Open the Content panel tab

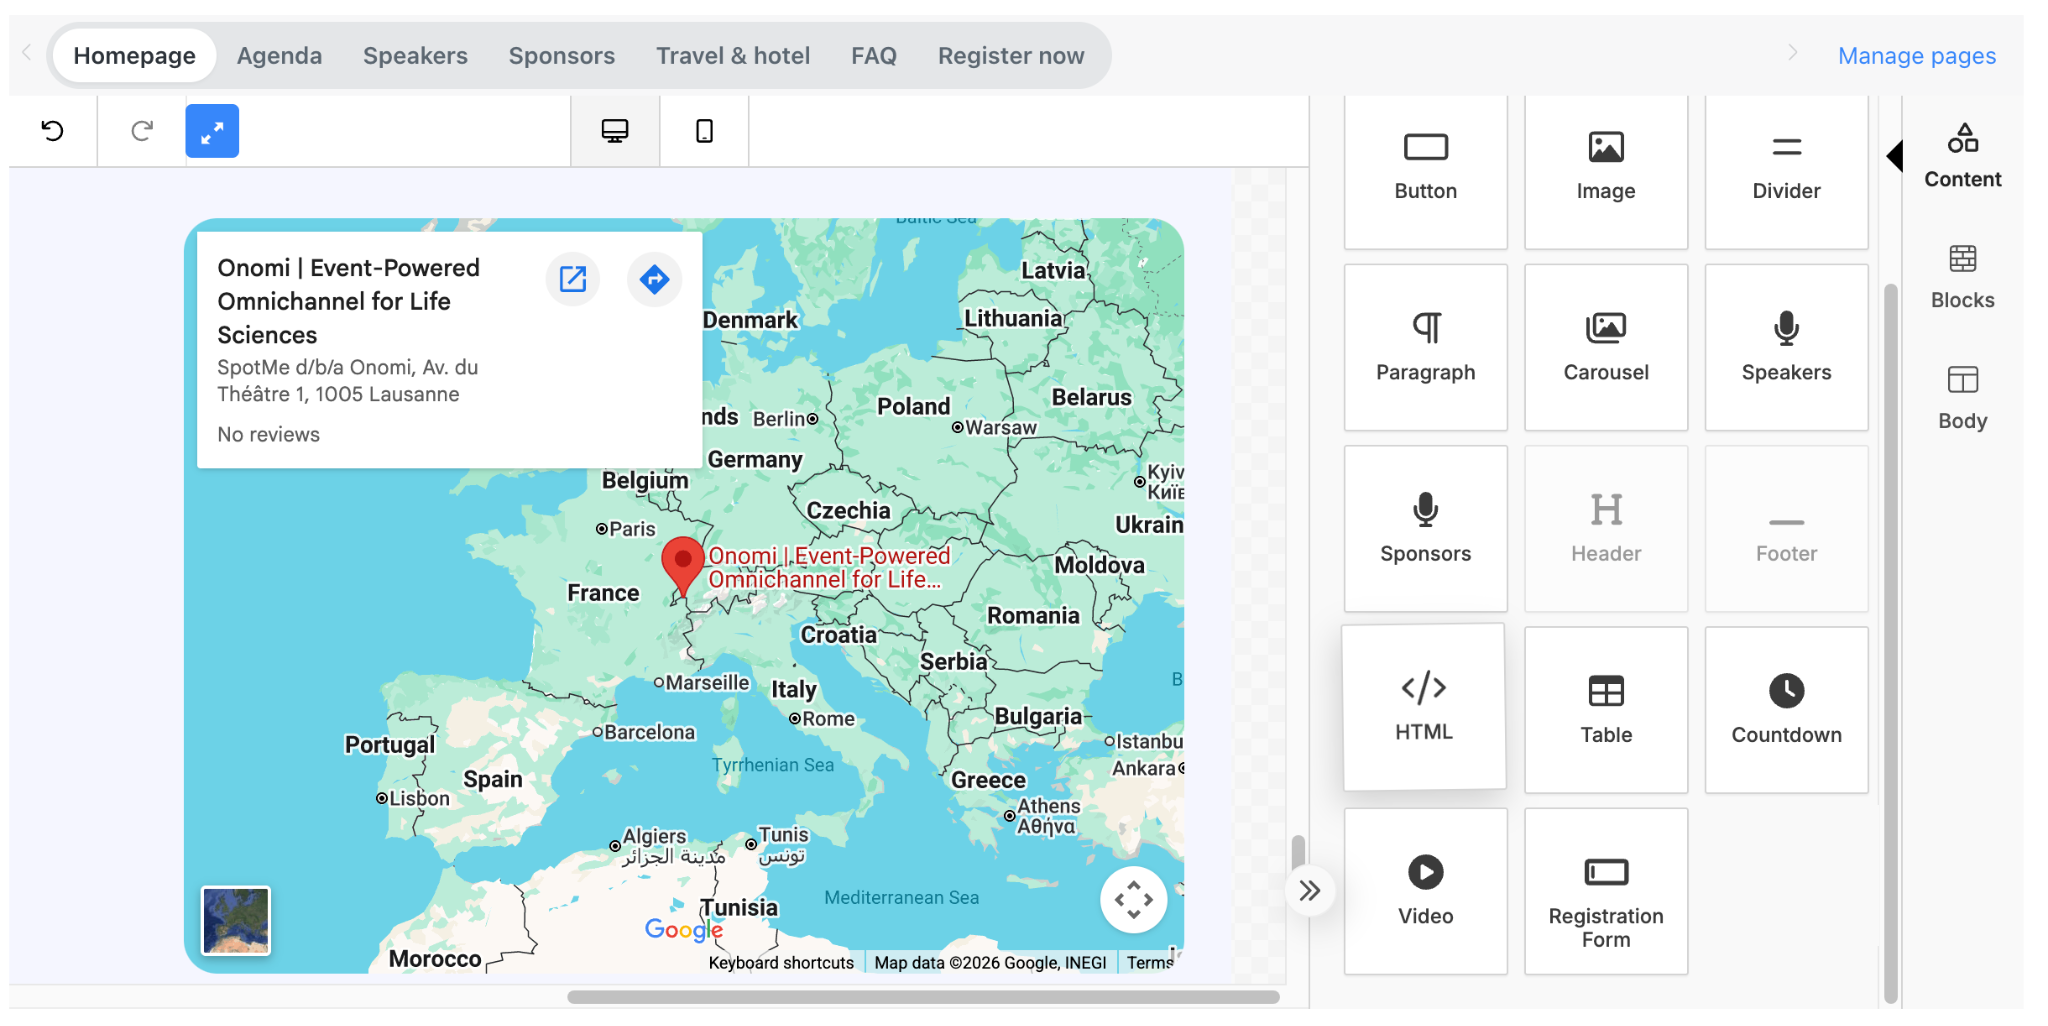coord(1962,156)
